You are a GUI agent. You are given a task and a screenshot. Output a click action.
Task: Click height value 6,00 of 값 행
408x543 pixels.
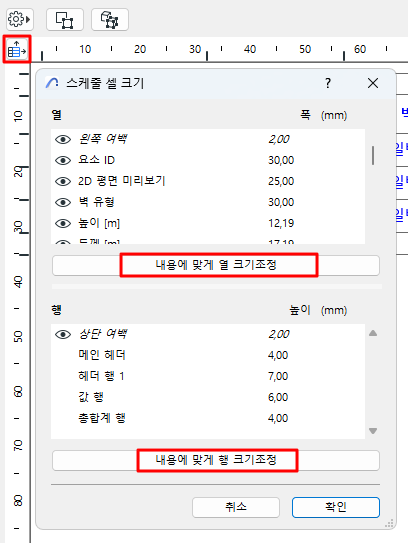click(278, 397)
